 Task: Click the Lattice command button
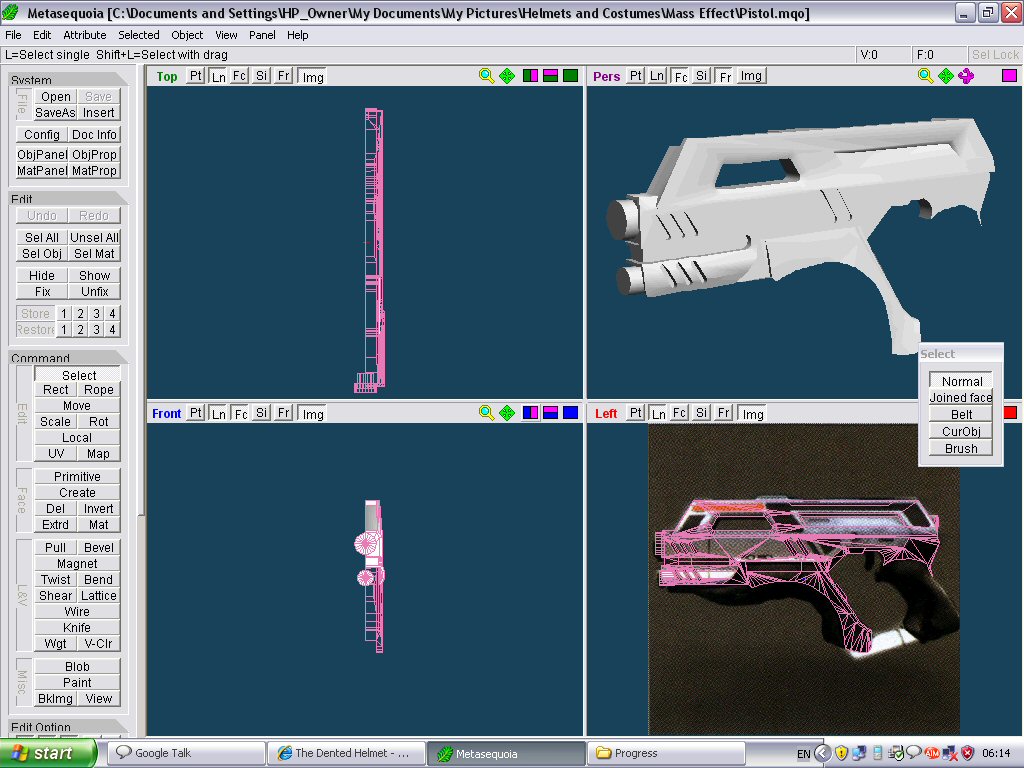(99, 595)
